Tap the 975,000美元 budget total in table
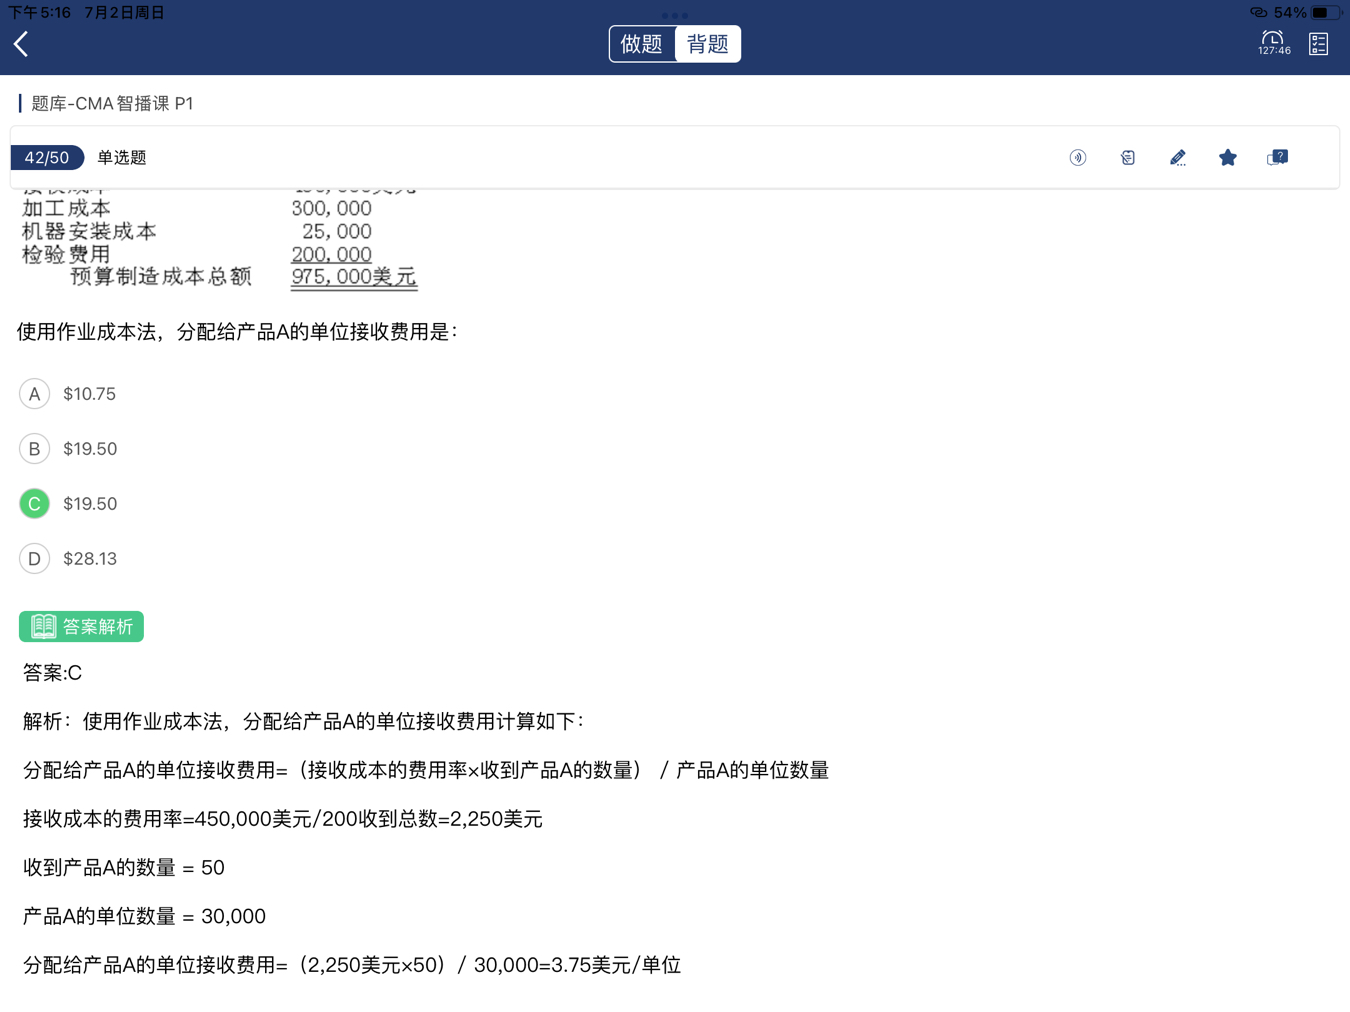Screen dimensions: 1350x1012 tap(353, 277)
